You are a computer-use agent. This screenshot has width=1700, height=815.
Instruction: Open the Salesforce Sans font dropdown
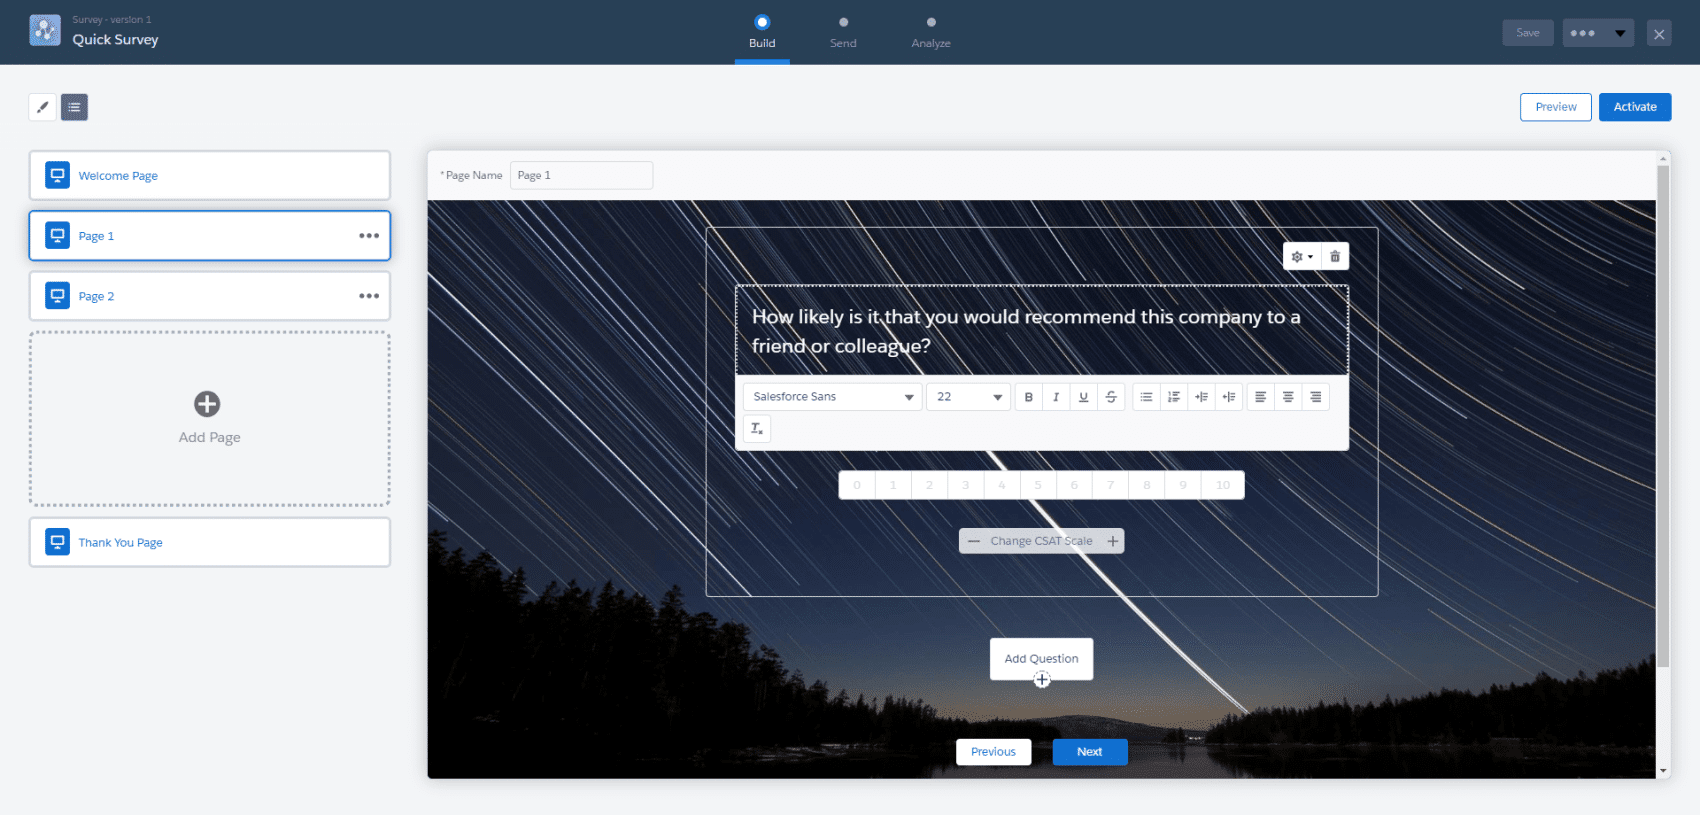832,397
